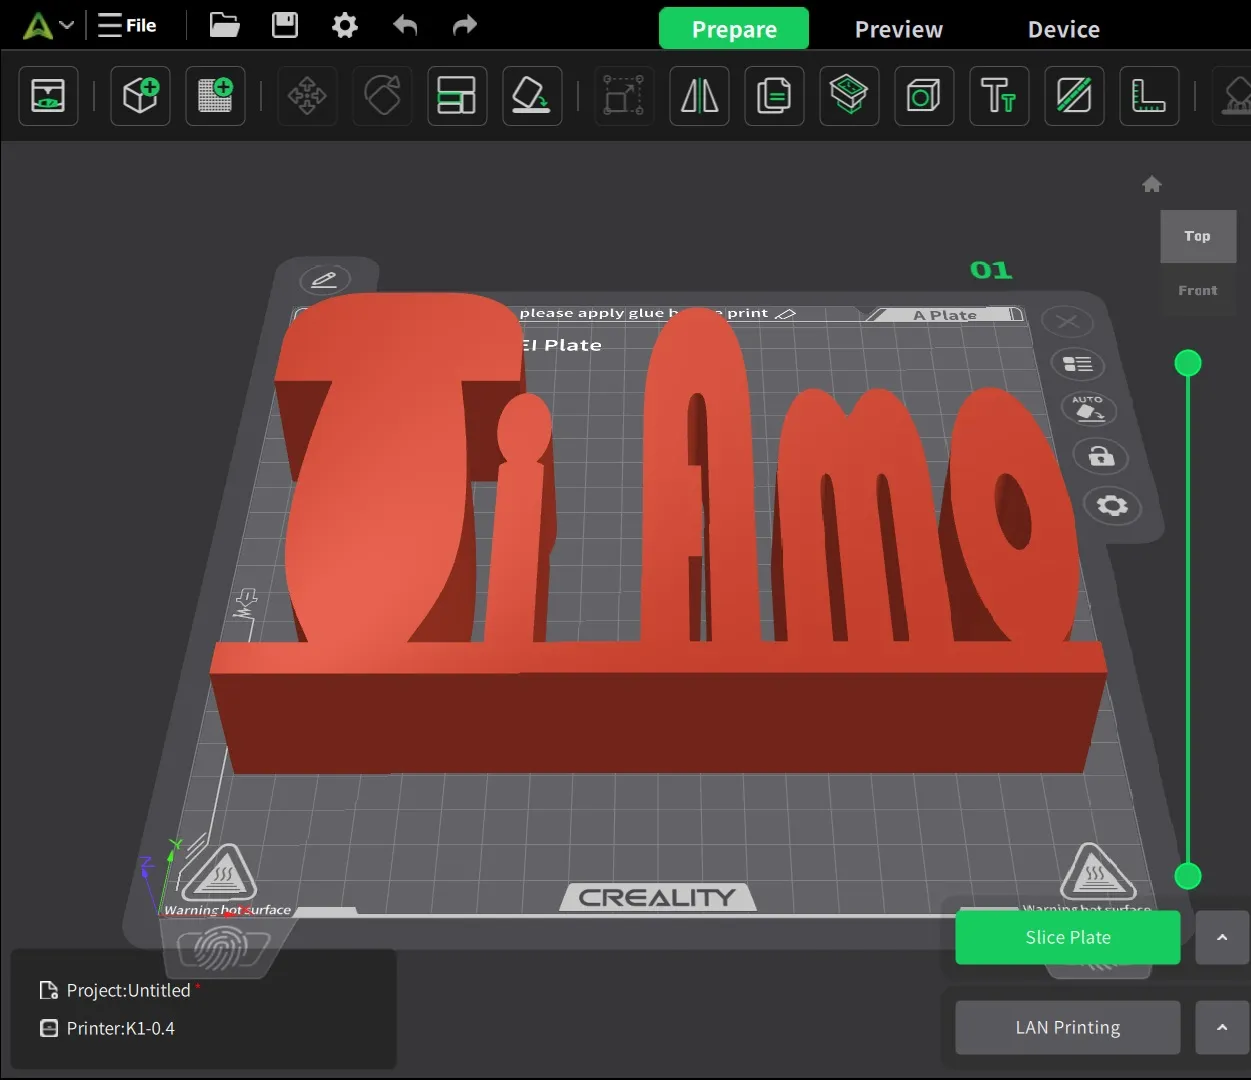Expand options beside Slice Plate

pos(1222,938)
